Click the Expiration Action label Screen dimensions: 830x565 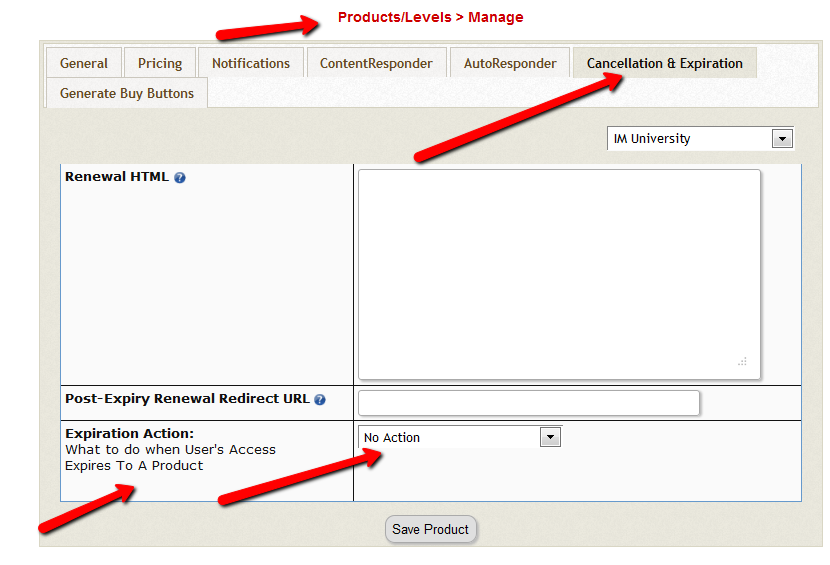[x=129, y=433]
